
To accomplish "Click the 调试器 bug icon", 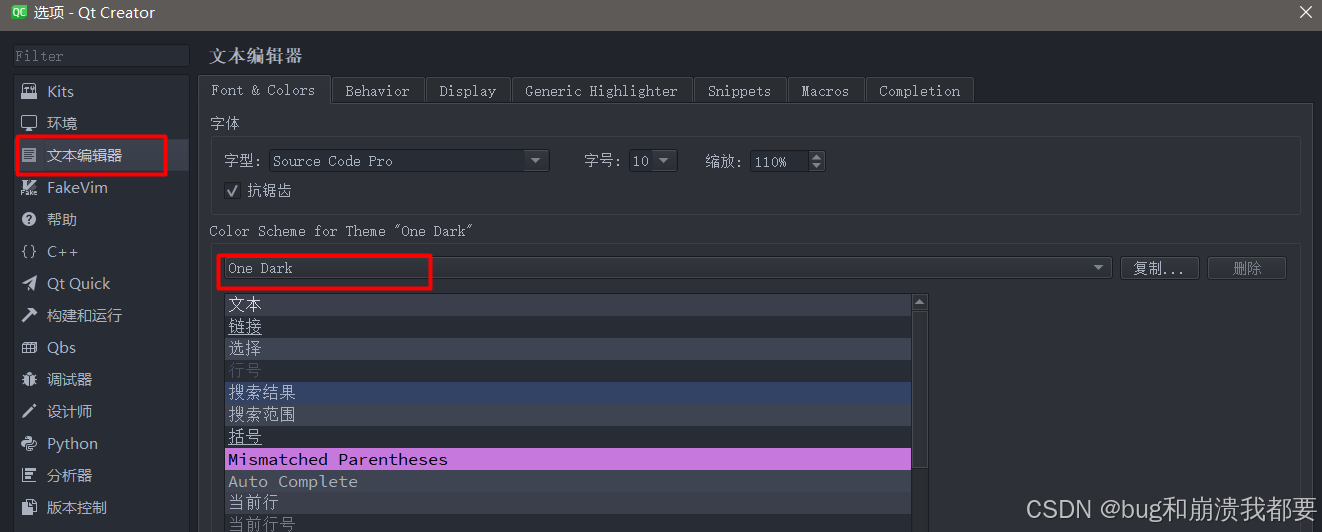I will (29, 379).
